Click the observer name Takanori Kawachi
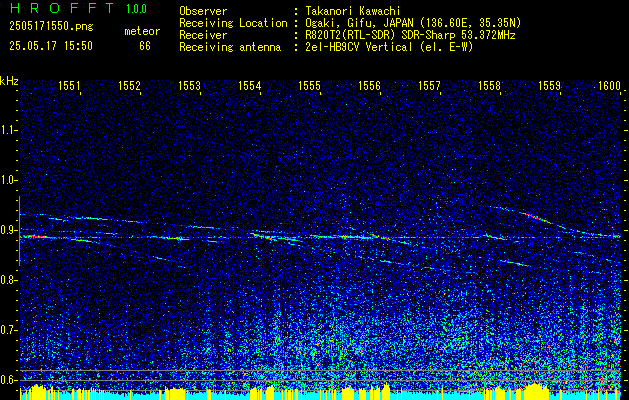629x400 pixels. click(x=351, y=11)
